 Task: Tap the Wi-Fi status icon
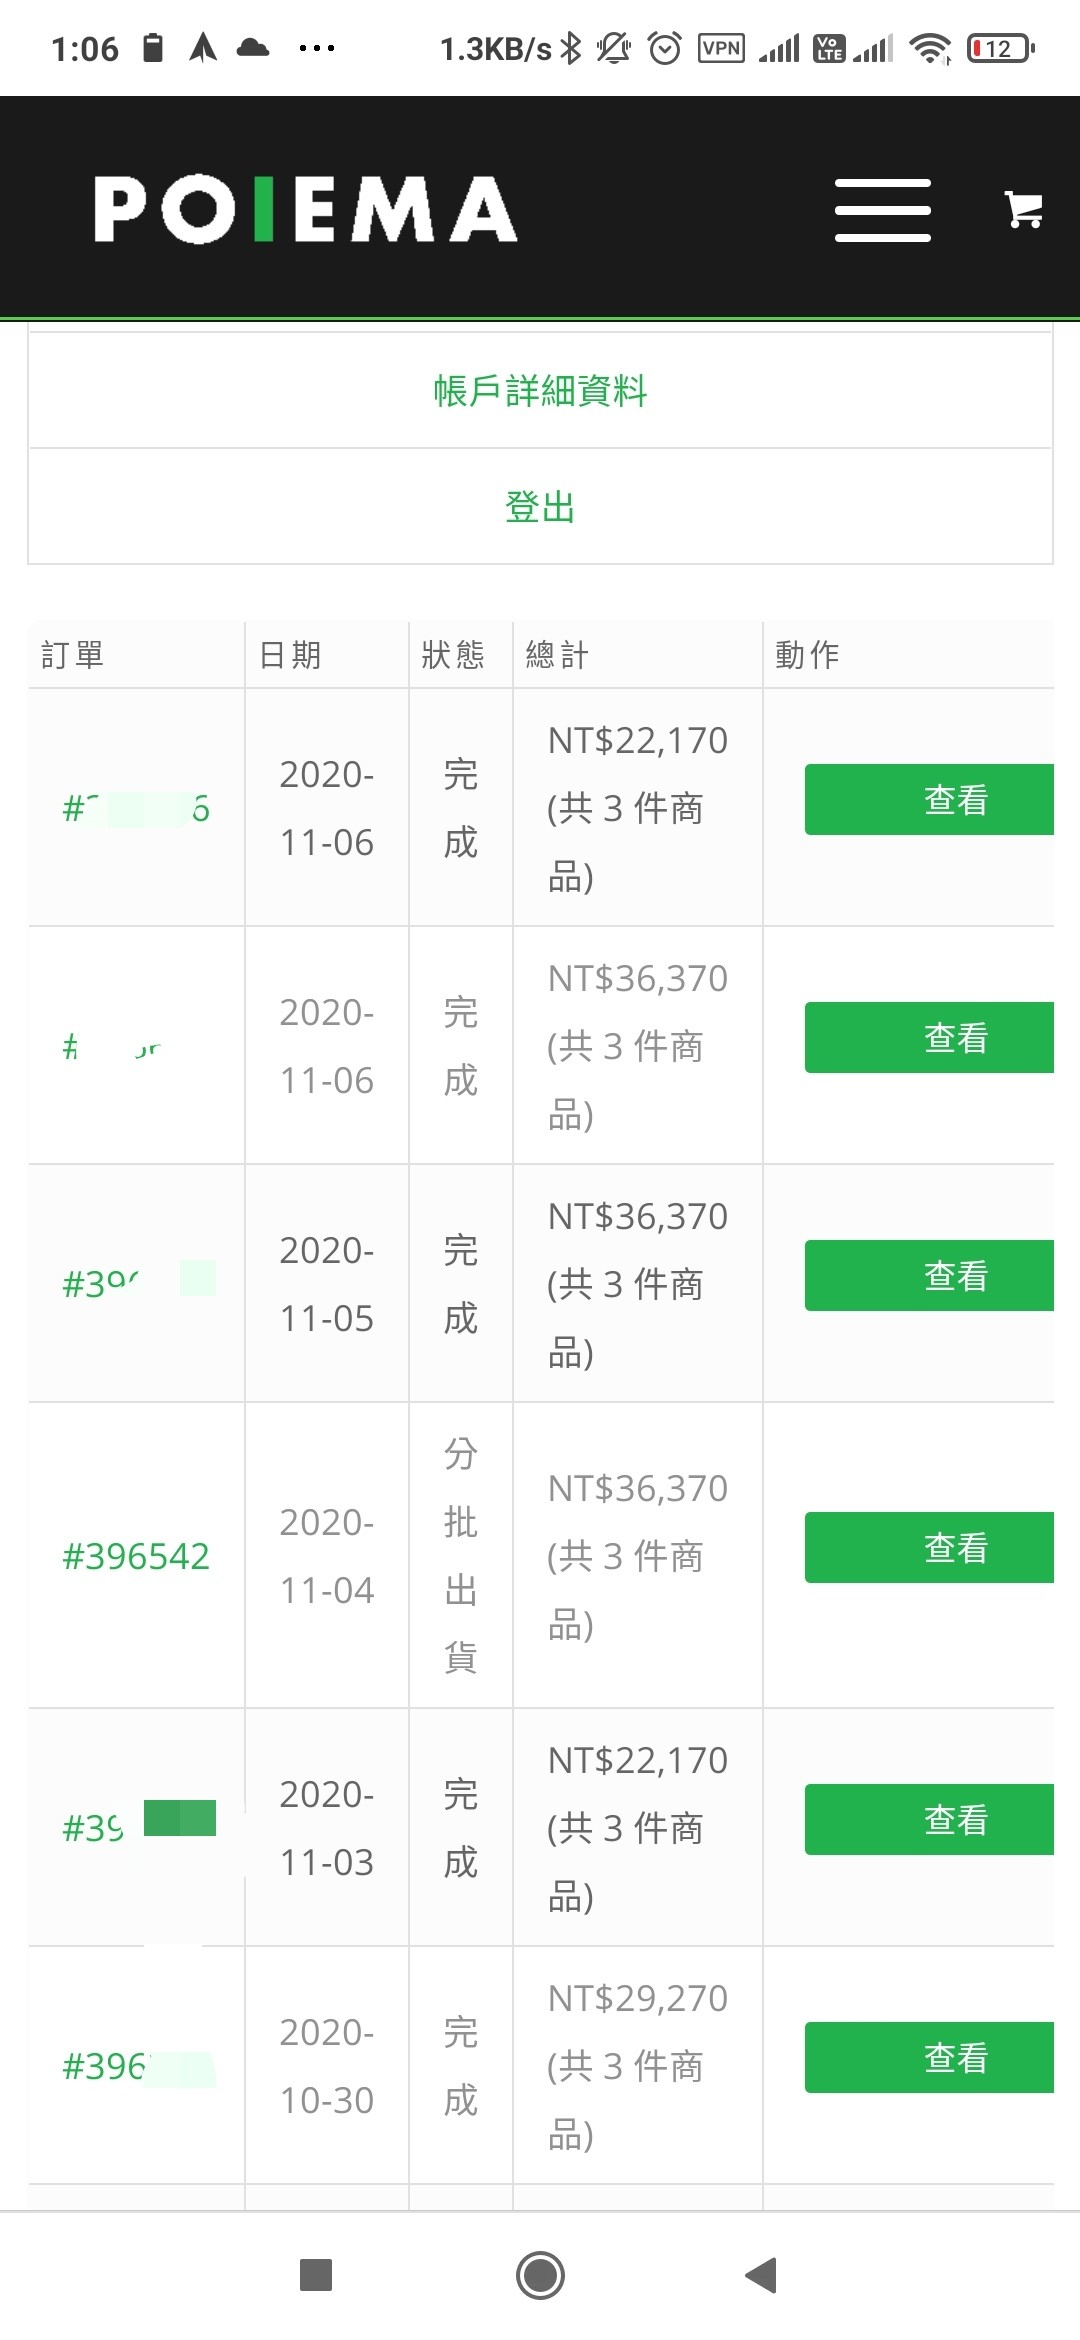tap(930, 48)
